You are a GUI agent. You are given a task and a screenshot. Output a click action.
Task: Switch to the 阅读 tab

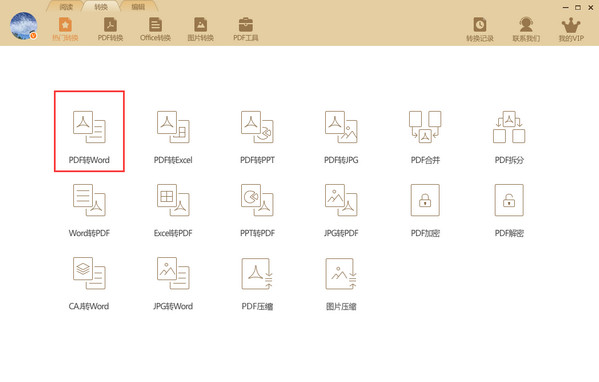(x=66, y=6)
